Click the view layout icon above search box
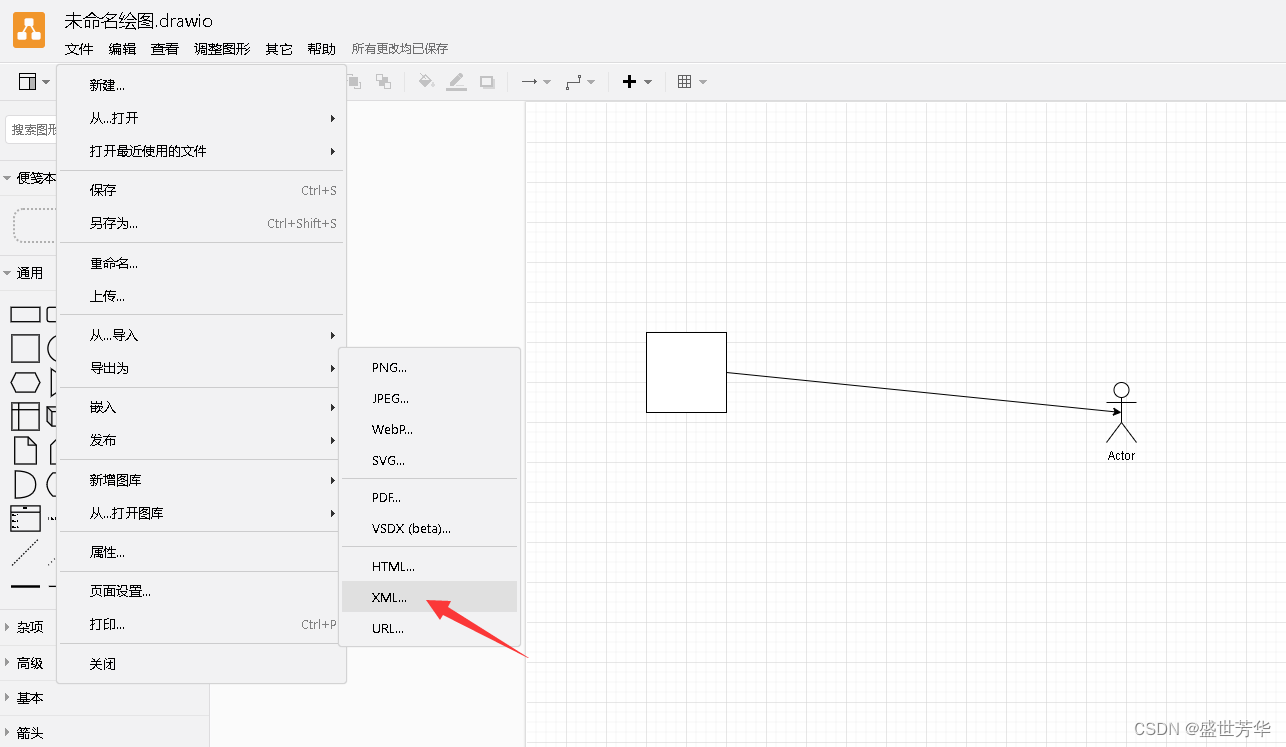The height and width of the screenshot is (747, 1286). coord(26,81)
